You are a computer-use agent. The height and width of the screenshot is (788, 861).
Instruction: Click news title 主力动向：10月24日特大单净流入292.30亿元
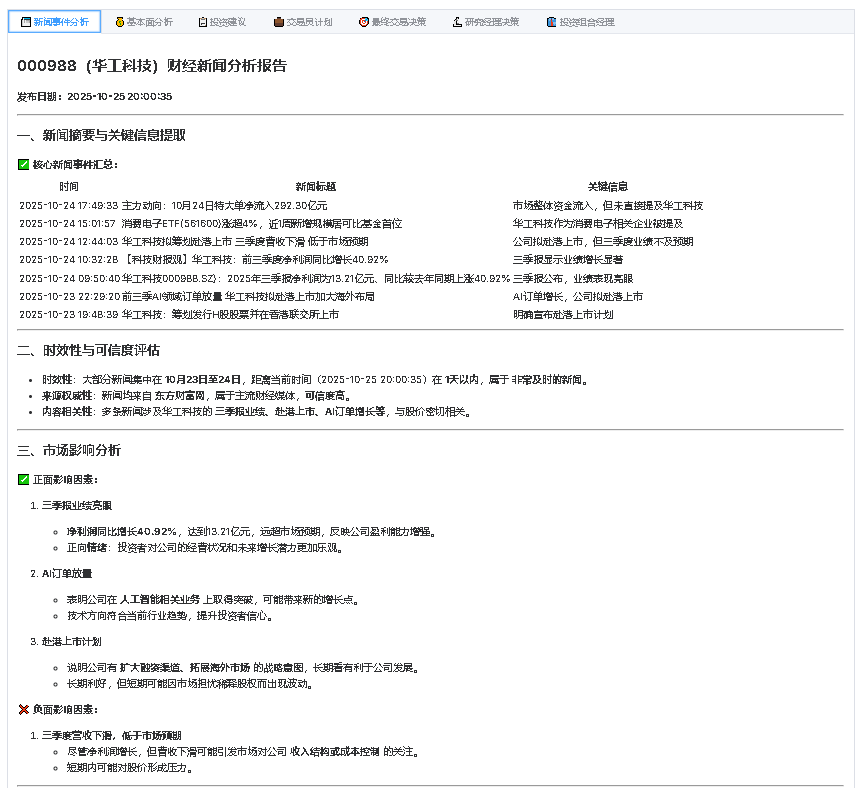click(x=224, y=205)
